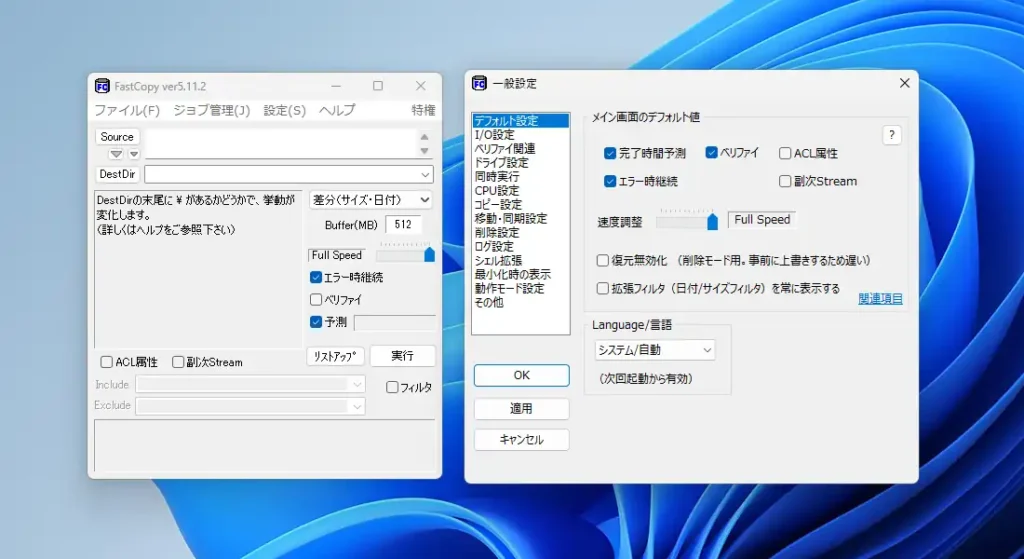Viewport: 1024px width, 559px height.
Task: Select 最小化時の表示 in the settings list
Action: [520, 274]
